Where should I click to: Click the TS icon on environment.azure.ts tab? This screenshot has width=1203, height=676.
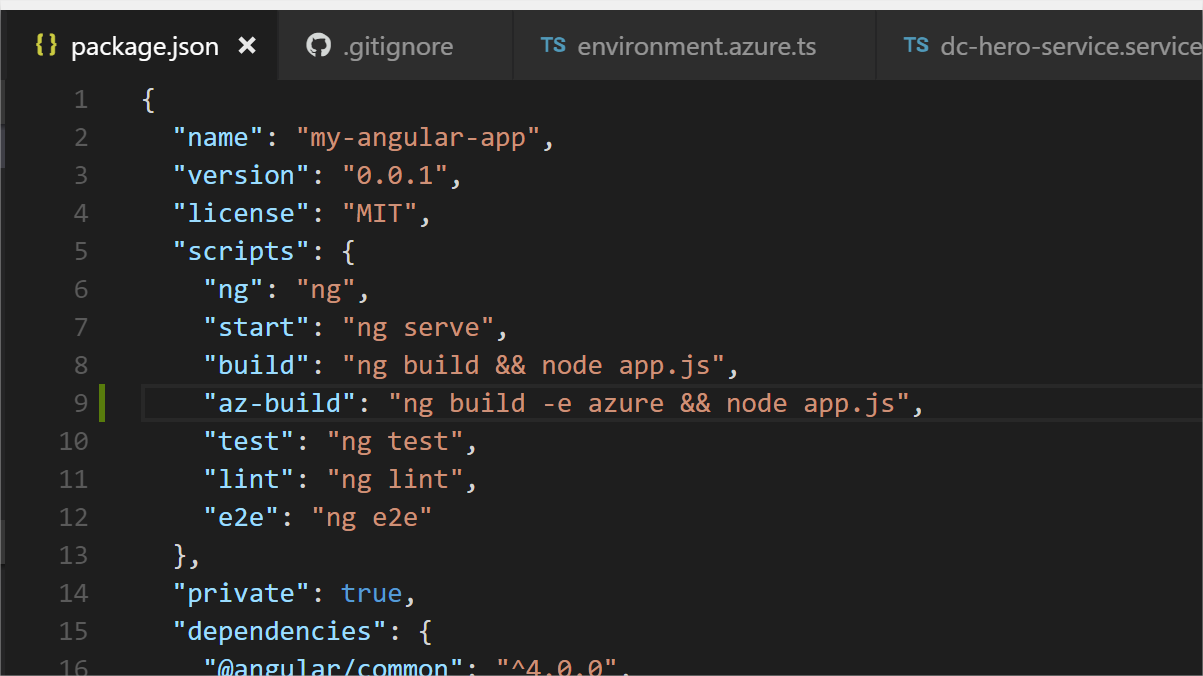[553, 45]
